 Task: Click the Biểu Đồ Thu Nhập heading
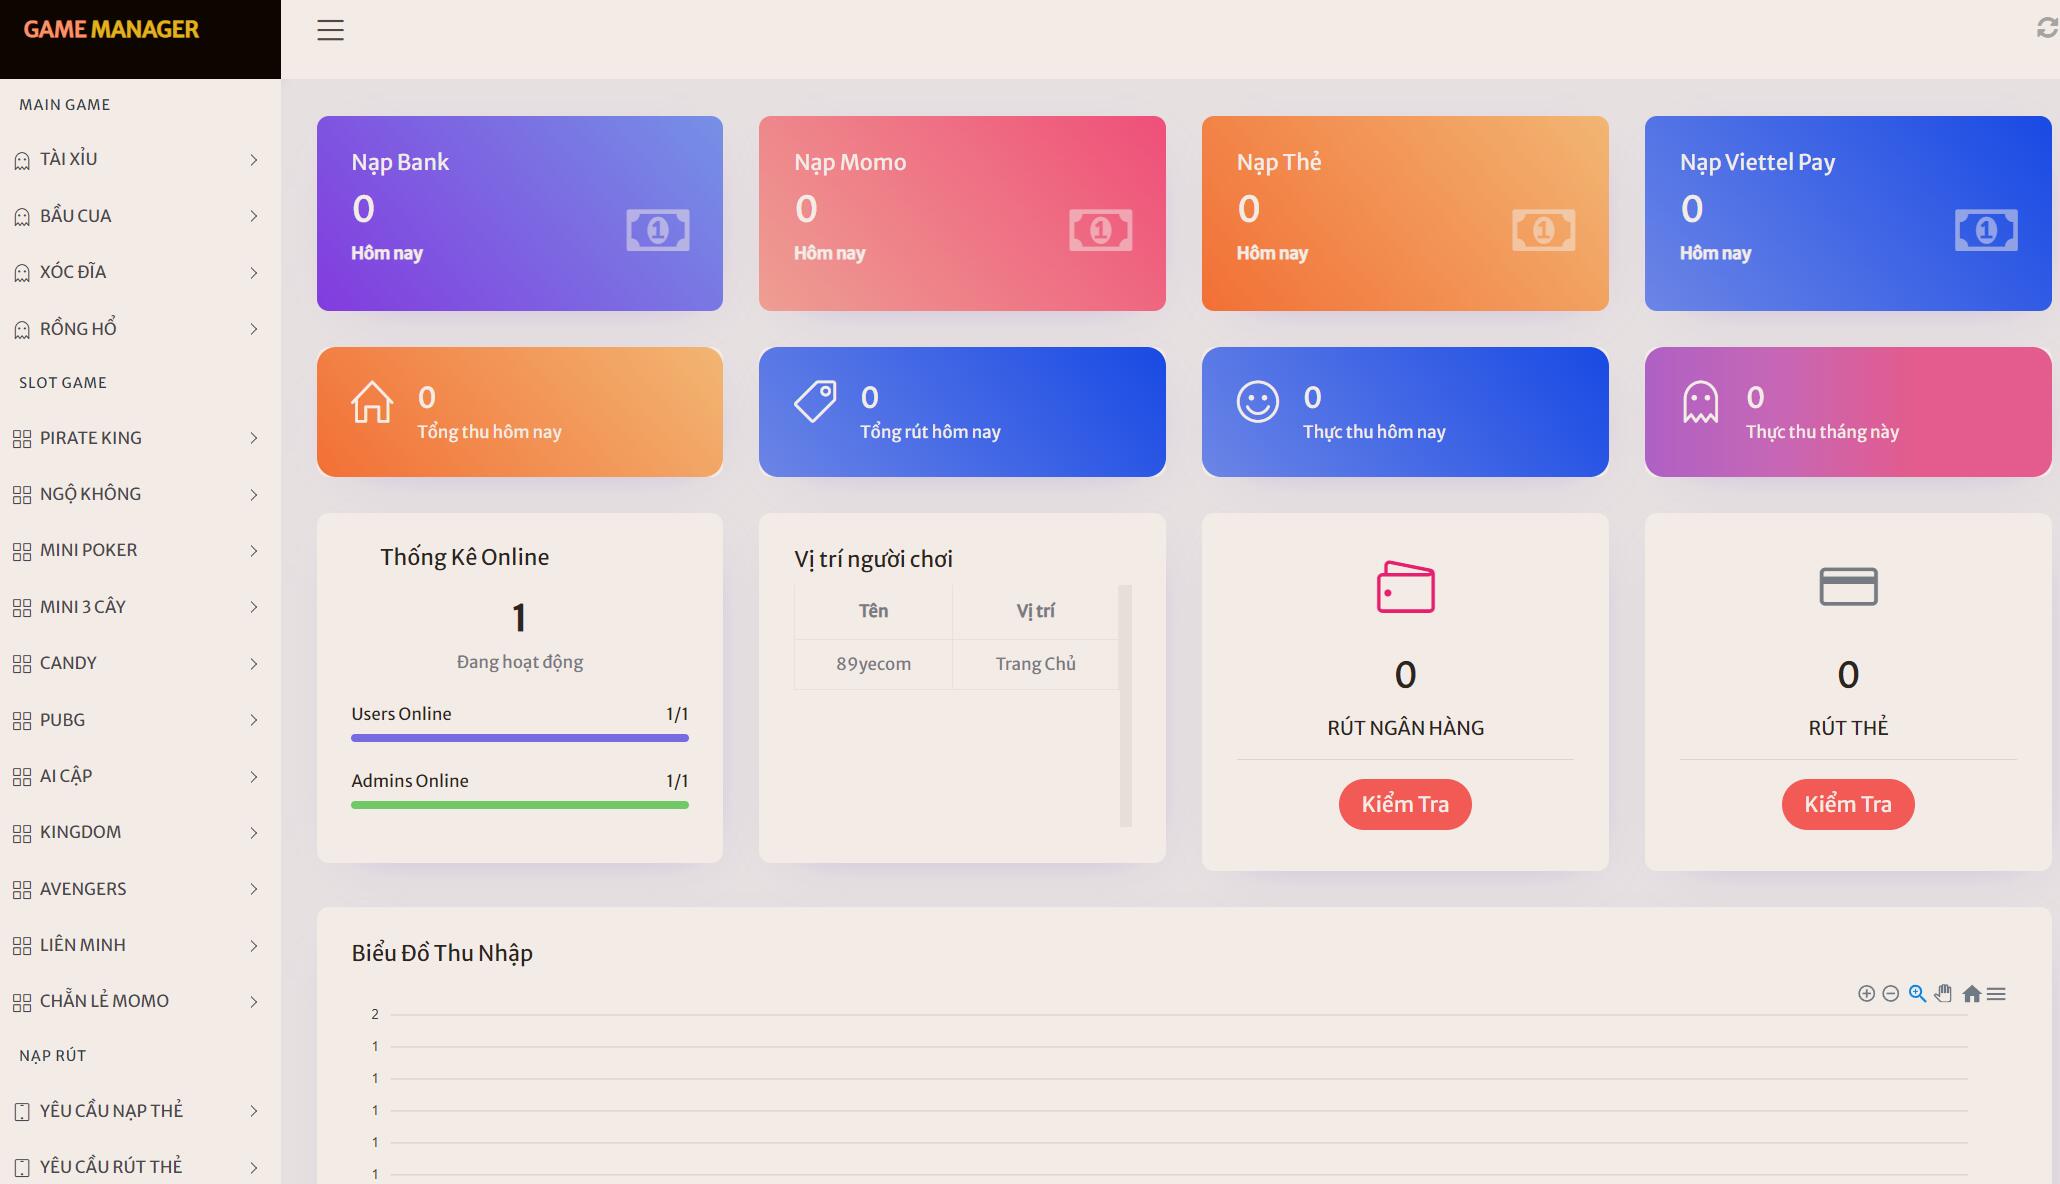point(442,953)
